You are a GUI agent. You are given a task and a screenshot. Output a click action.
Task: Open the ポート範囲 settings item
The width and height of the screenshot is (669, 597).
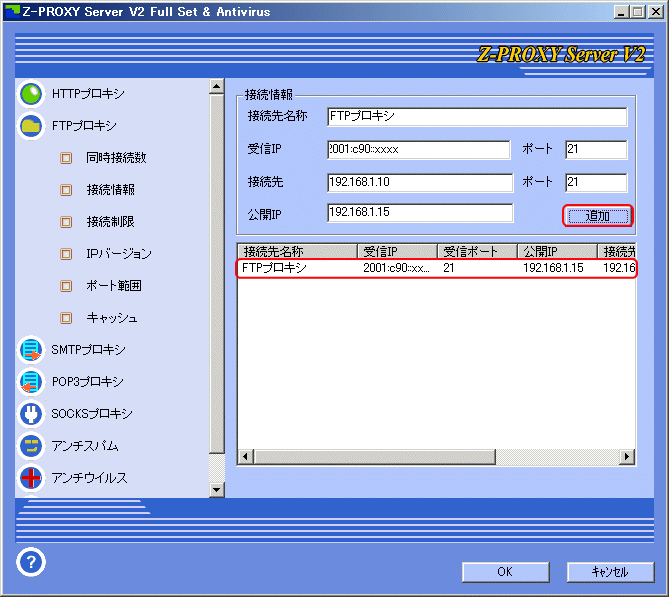click(113, 286)
